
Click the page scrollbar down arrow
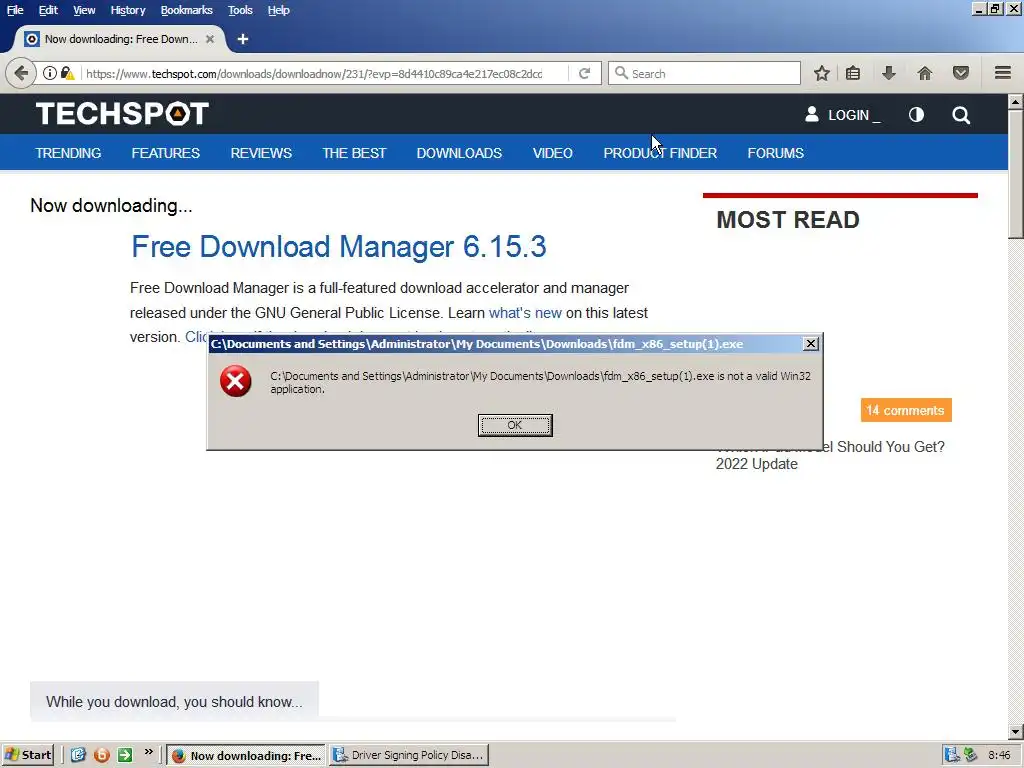point(1016,731)
